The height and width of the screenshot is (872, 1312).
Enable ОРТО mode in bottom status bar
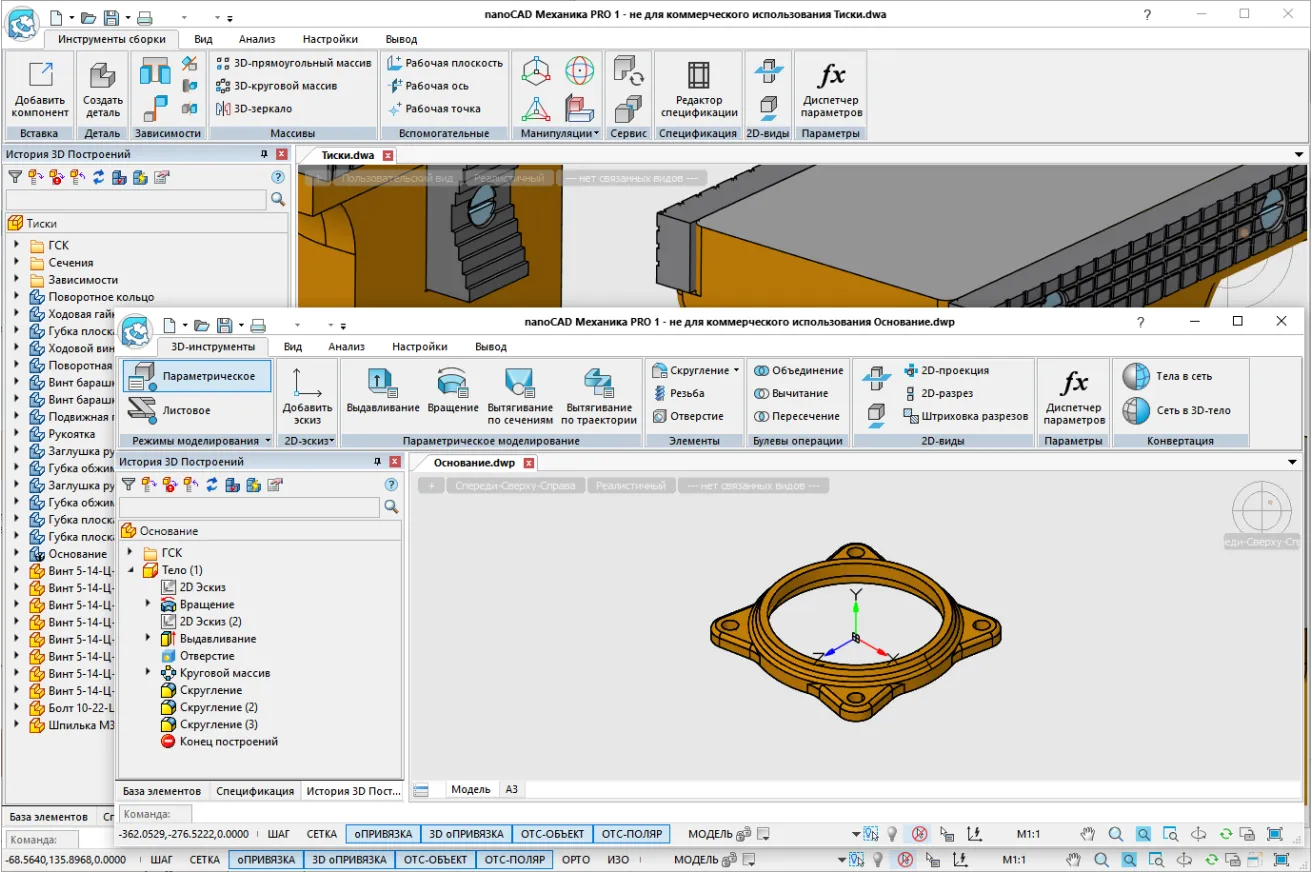coord(575,859)
